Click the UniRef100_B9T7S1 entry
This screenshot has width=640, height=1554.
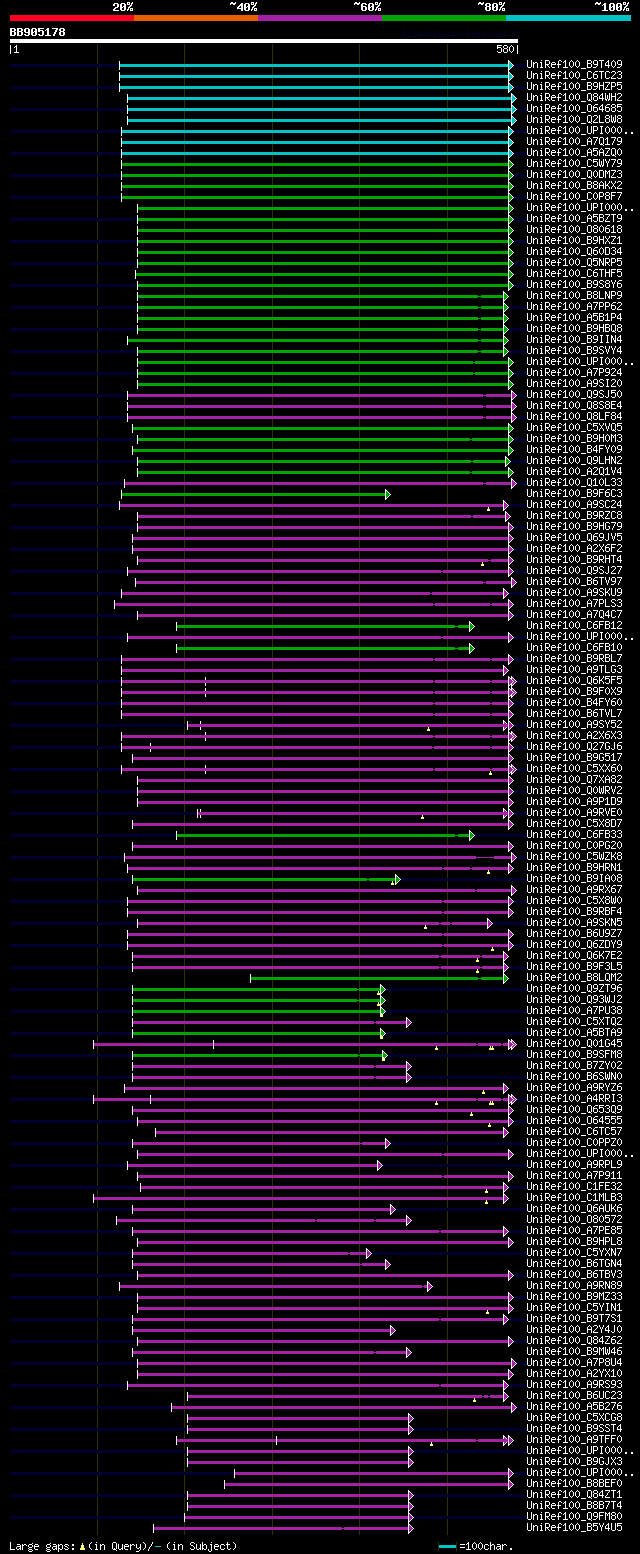coord(574,1318)
